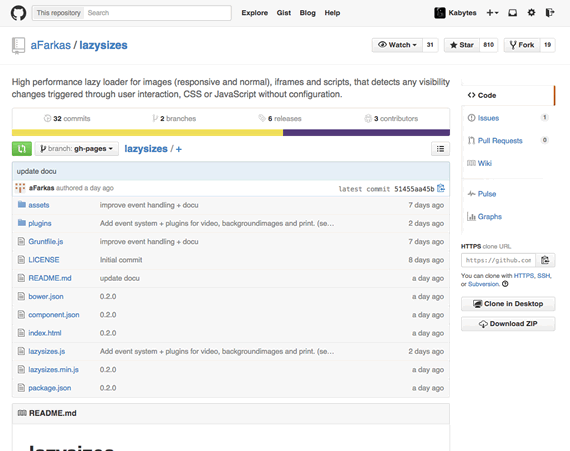Image resolution: width=570 pixels, height=451 pixels.
Task: View the 19 forks count
Action: coord(547,45)
